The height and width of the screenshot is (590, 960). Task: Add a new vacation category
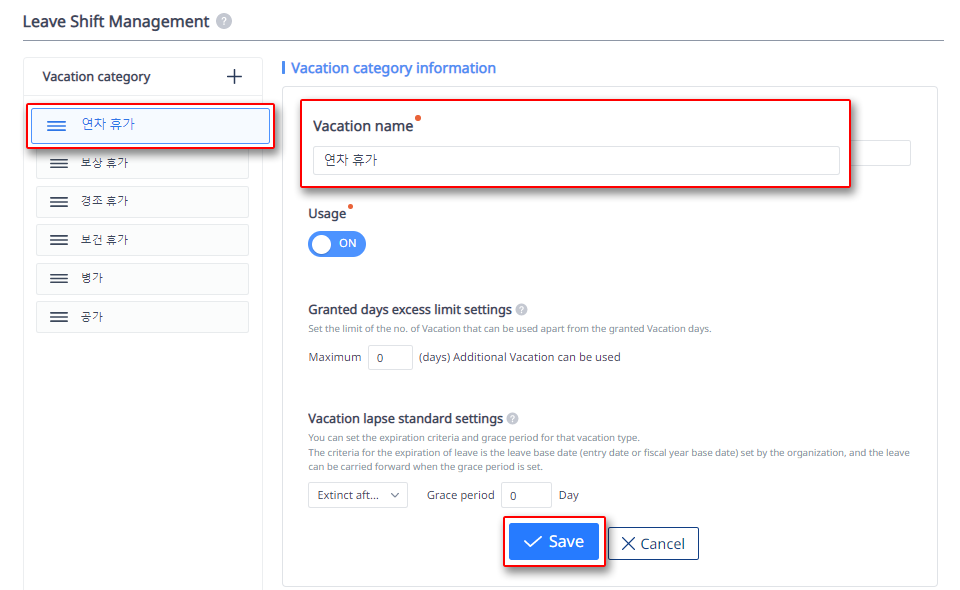point(234,76)
